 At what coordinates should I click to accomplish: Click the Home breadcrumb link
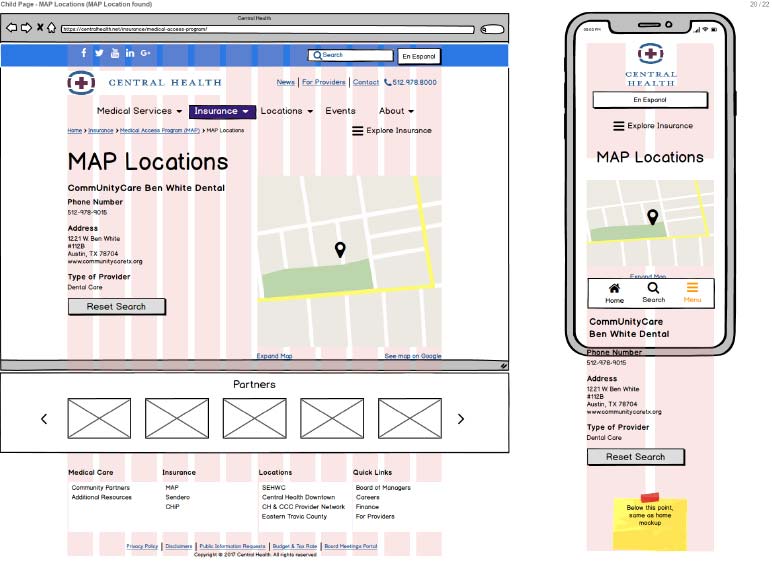(75, 130)
